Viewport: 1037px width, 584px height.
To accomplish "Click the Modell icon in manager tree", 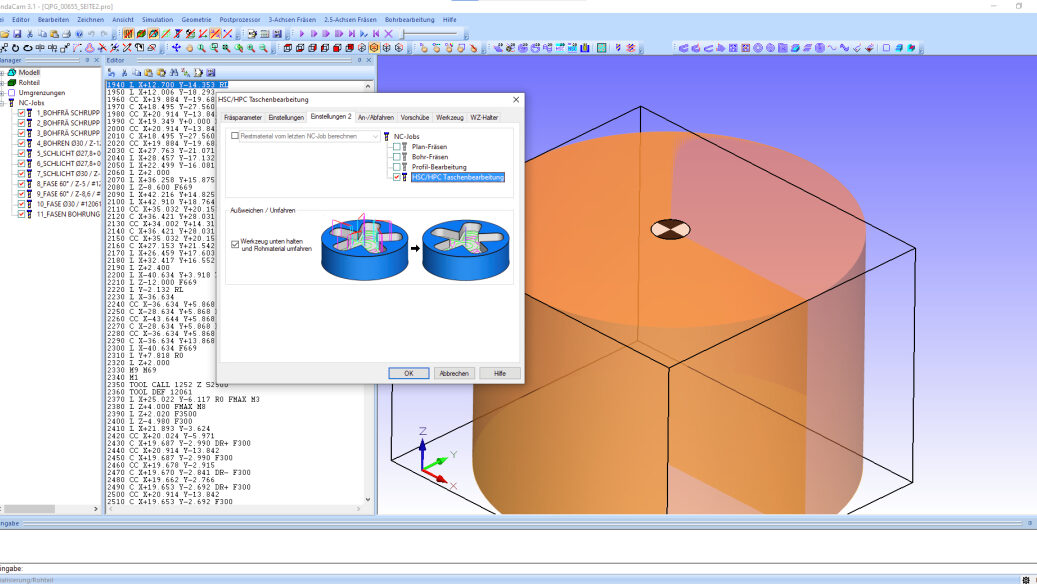I will [11, 72].
